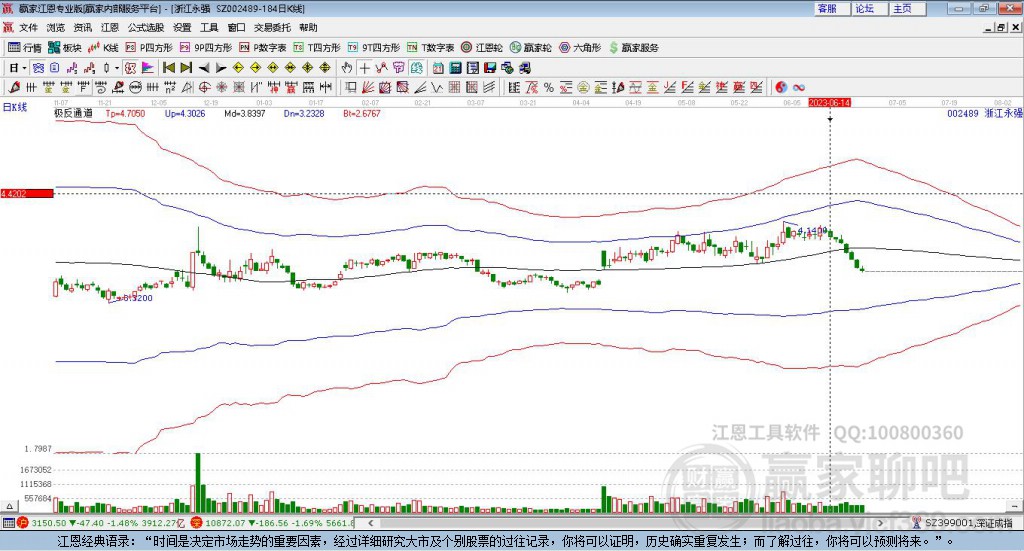Open the T数字表 tool
The width and height of the screenshot is (1024, 551).
click(430, 48)
